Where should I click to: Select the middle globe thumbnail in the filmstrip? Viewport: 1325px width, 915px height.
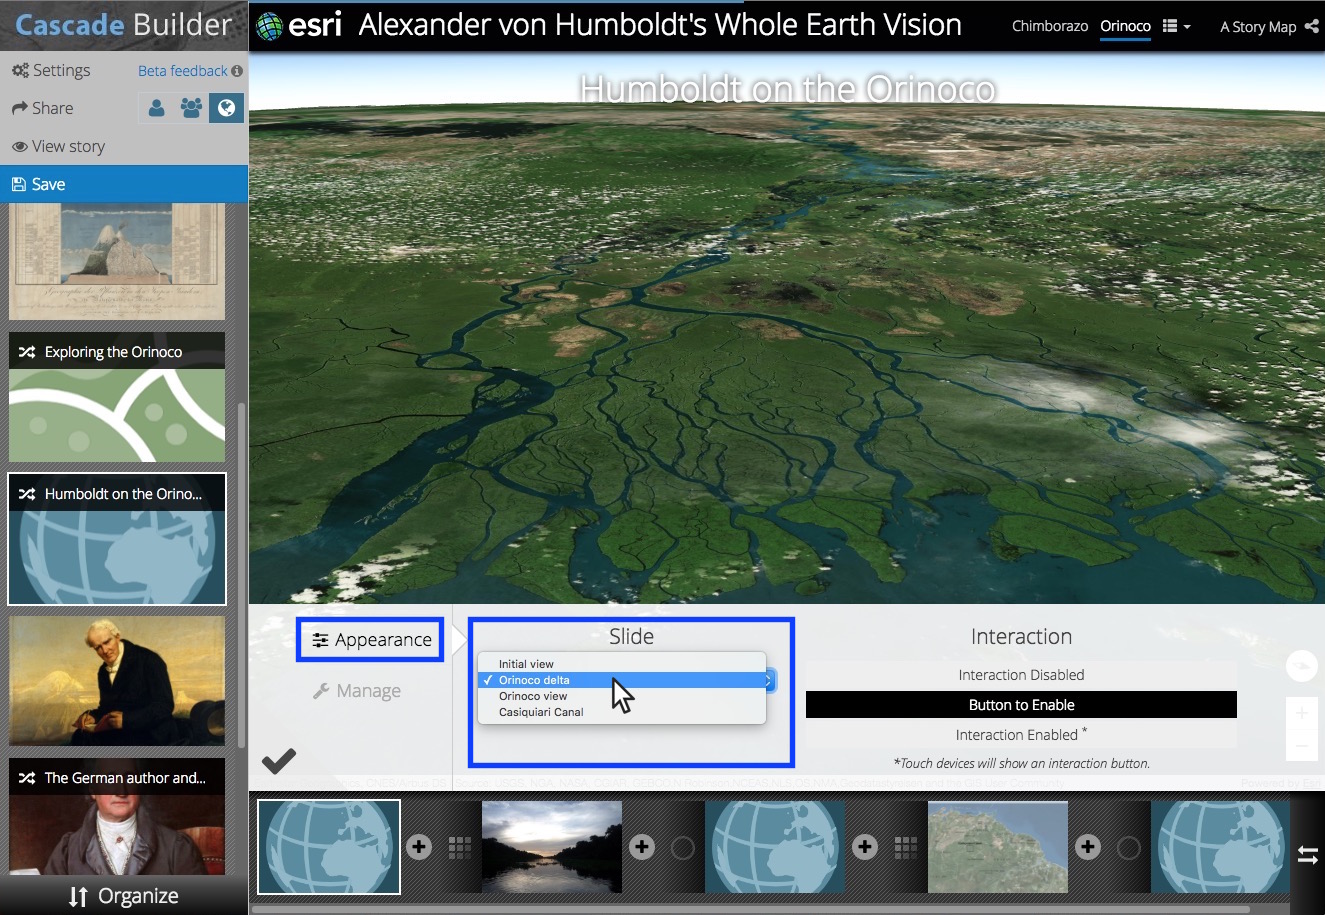pos(774,847)
